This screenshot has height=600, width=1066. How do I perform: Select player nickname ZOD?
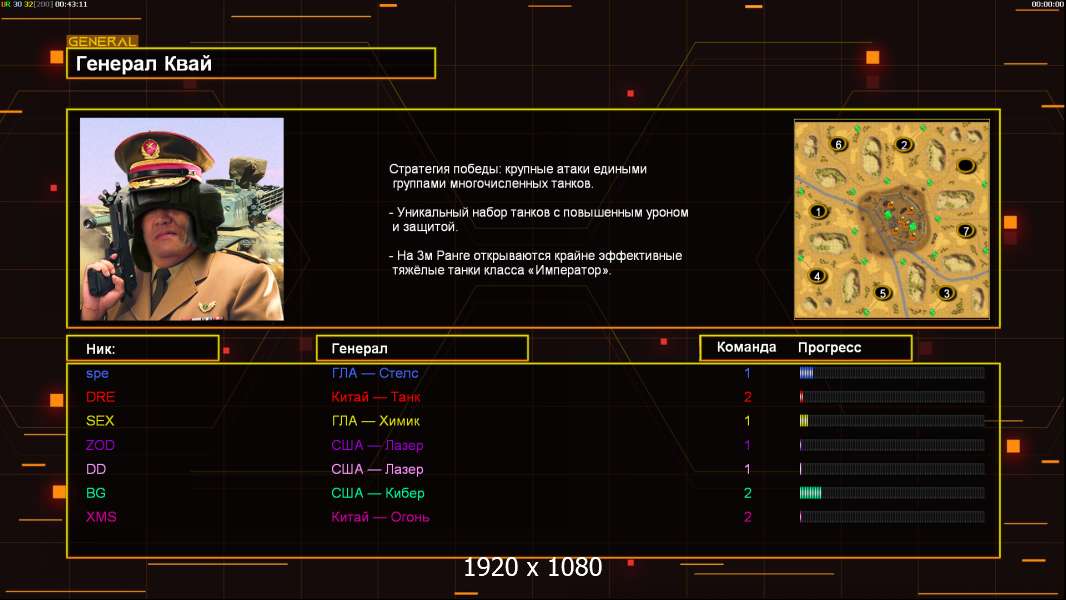[100, 445]
